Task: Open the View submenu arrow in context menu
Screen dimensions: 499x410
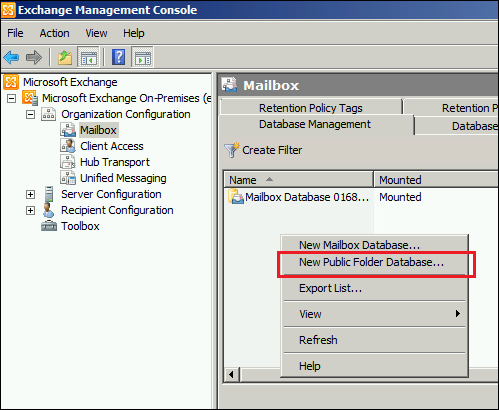Action: [x=458, y=314]
